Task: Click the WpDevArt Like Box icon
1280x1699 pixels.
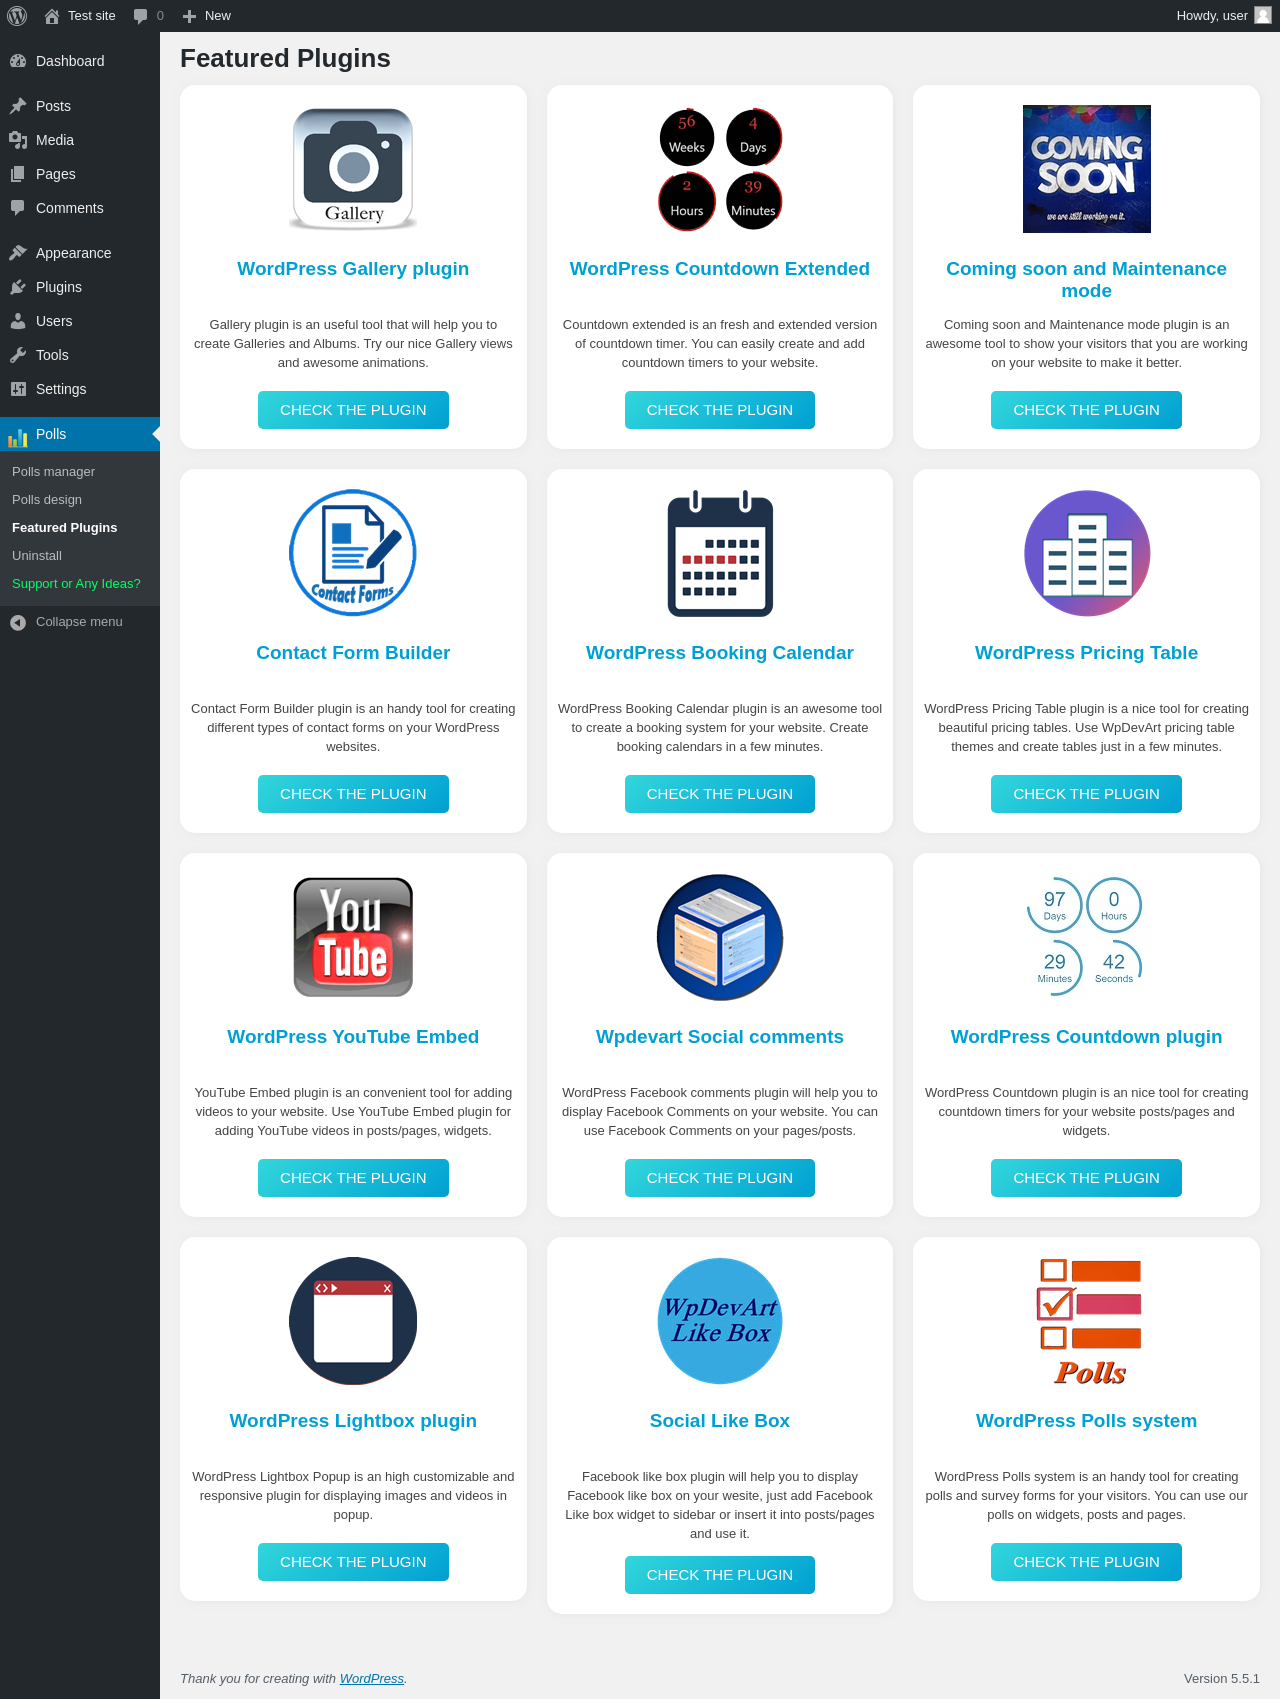Action: pyautogui.click(x=720, y=1321)
